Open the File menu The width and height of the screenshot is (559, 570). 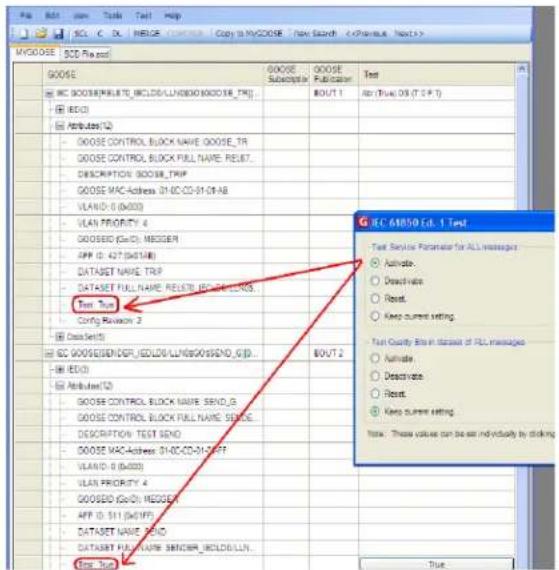tap(26, 16)
